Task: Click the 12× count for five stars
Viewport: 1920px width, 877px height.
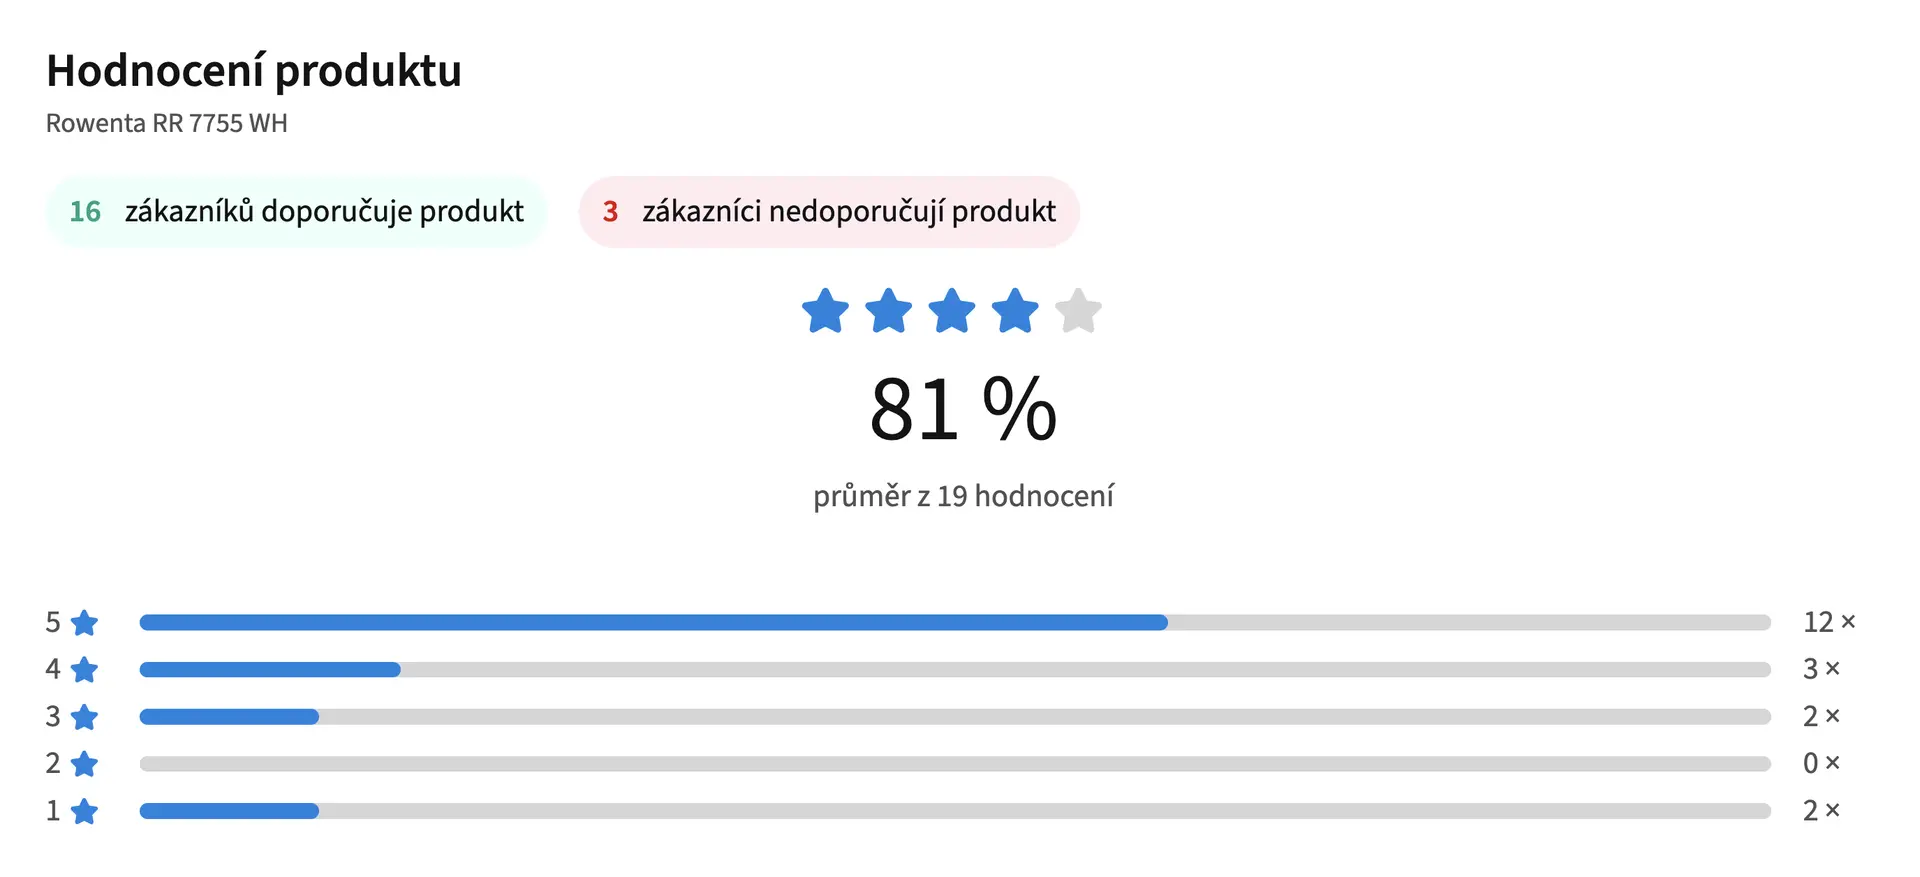Action: tap(1829, 622)
